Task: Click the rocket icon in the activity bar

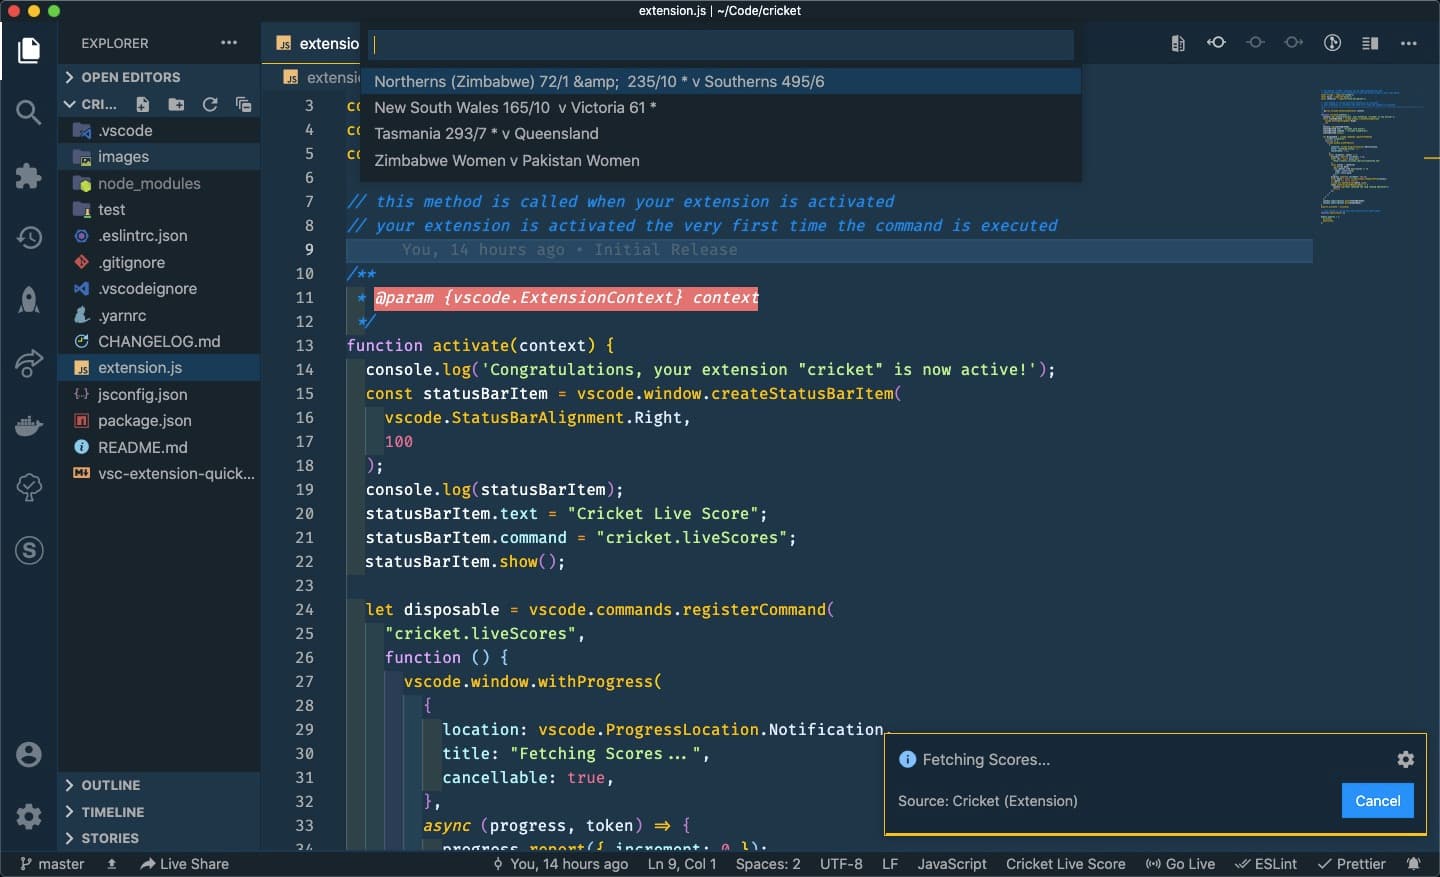Action: pyautogui.click(x=28, y=300)
